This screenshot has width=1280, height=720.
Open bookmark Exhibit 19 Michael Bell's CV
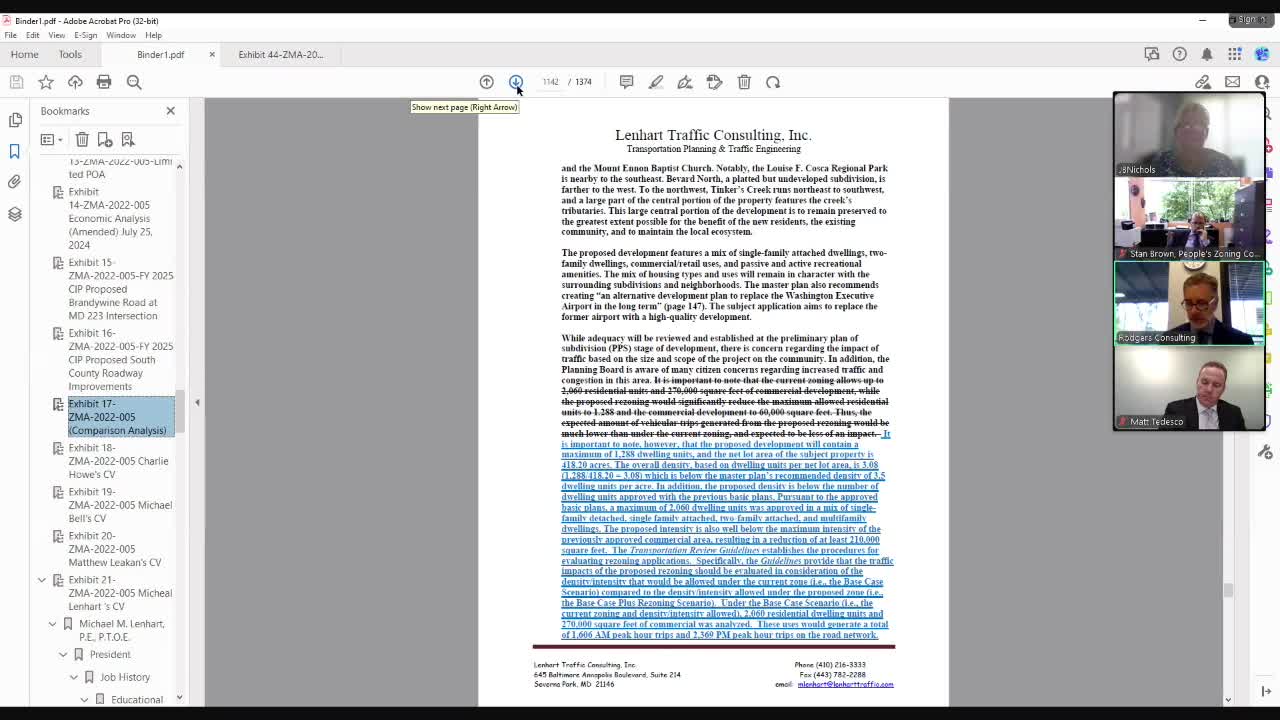point(120,505)
